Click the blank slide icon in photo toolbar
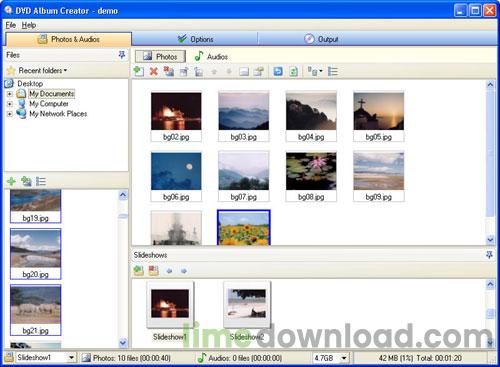Image resolution: width=500 pixels, height=367 pixels. [244, 71]
